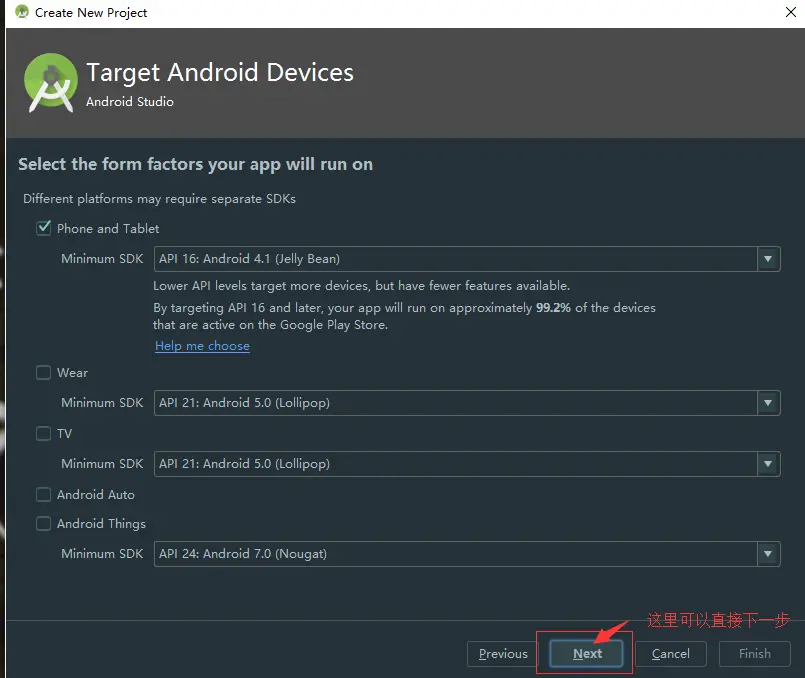Click the small Android Studio title bar icon
The height and width of the screenshot is (678, 805).
click(x=22, y=12)
